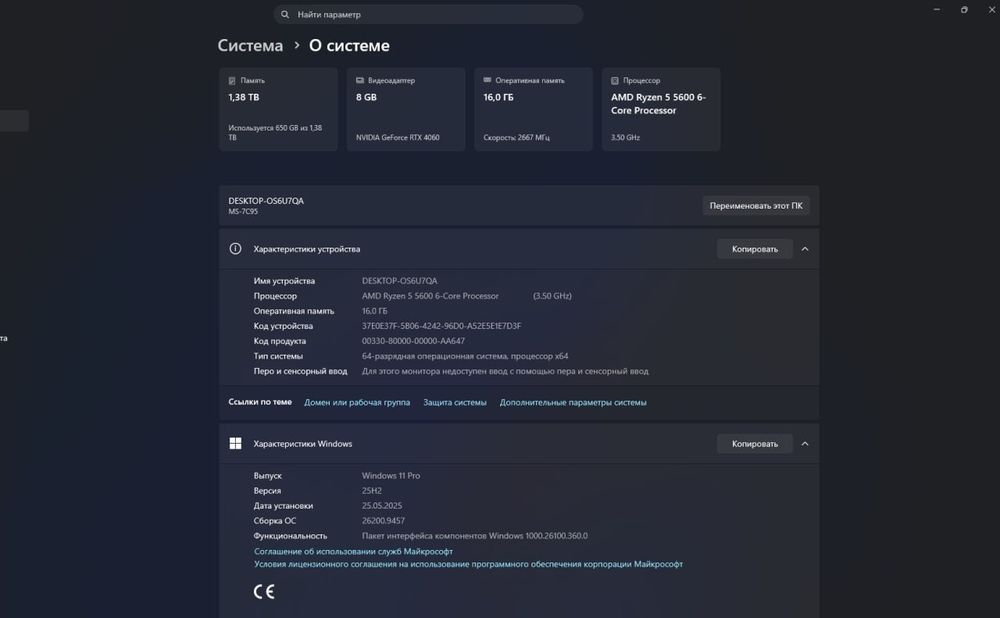Open the 1,38 ТВ storage card
Image resolution: width=1000 pixels, height=618 pixels.
coord(278,109)
